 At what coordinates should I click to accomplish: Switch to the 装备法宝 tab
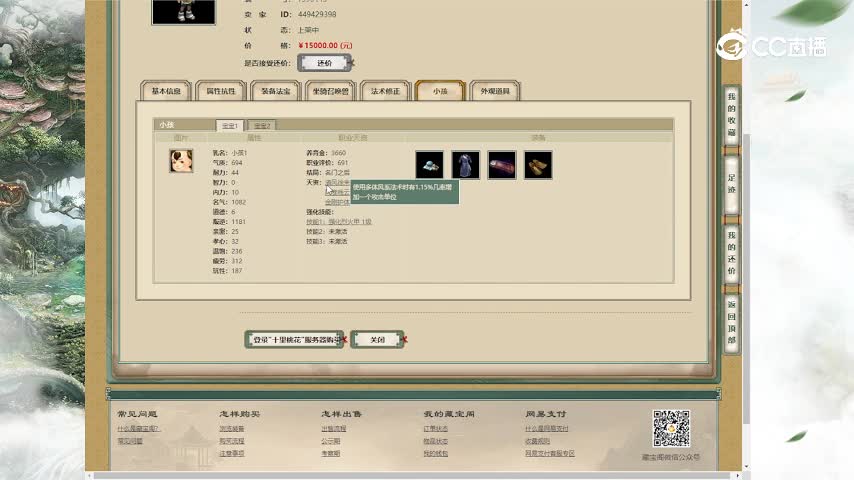(276, 91)
